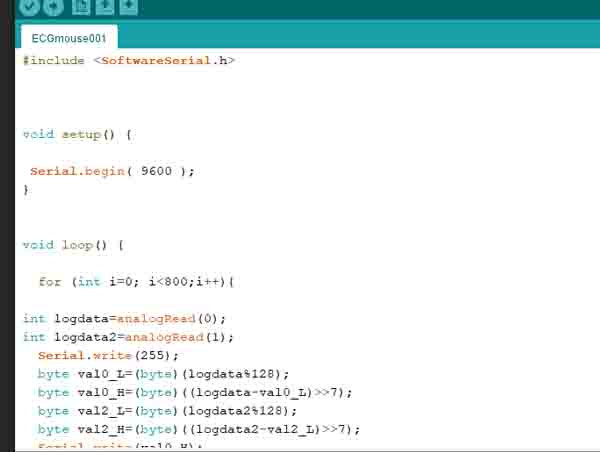Click the Verify checkmark button
Viewport: 600px width, 452px height.
coord(29,6)
